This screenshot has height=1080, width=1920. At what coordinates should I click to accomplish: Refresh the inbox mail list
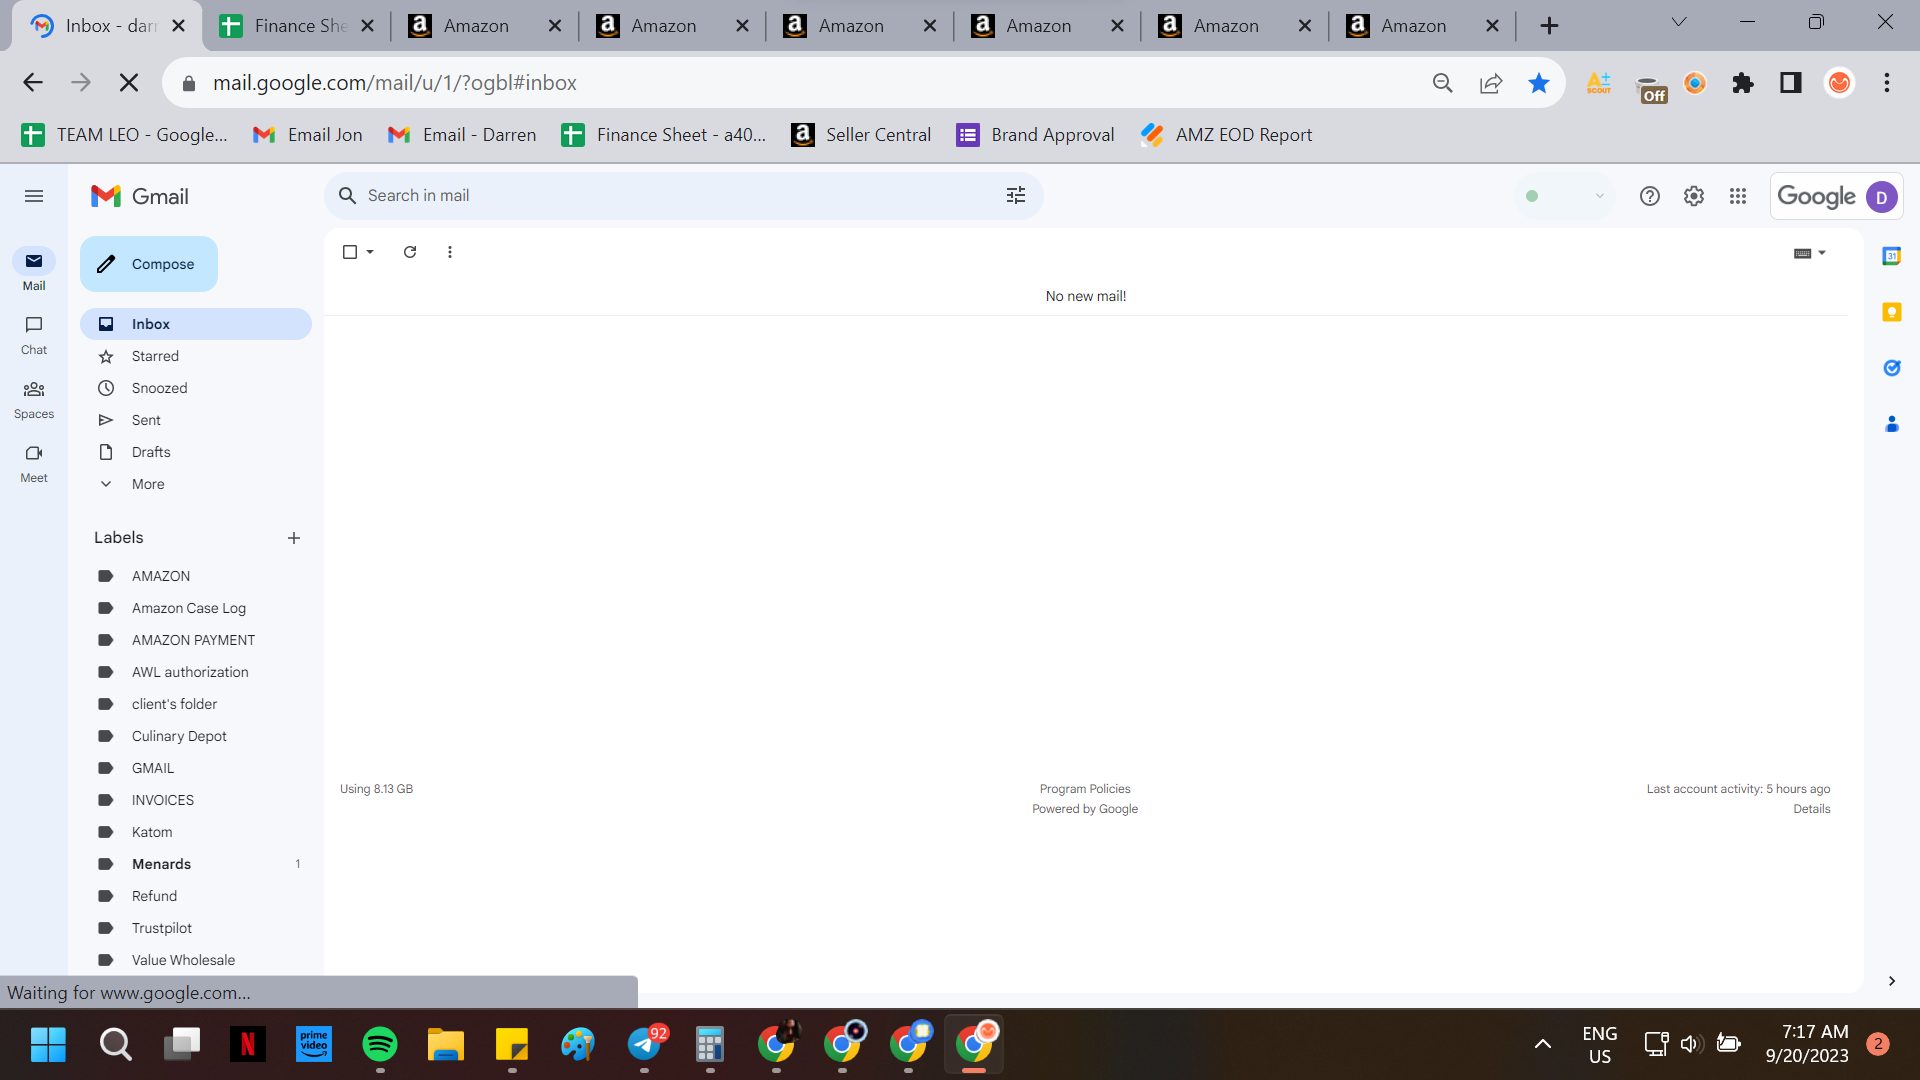click(x=410, y=252)
